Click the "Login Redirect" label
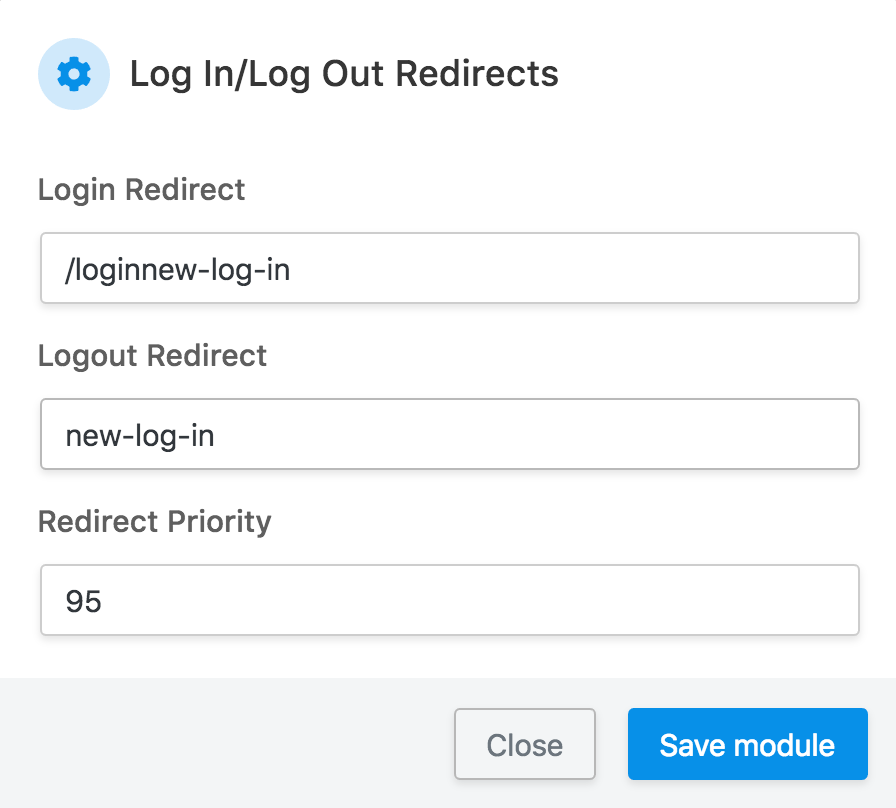This screenshot has height=808, width=896. point(141,190)
